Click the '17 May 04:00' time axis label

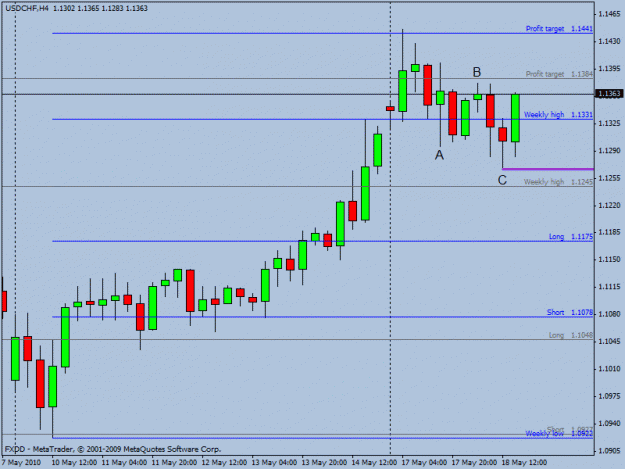click(425, 462)
